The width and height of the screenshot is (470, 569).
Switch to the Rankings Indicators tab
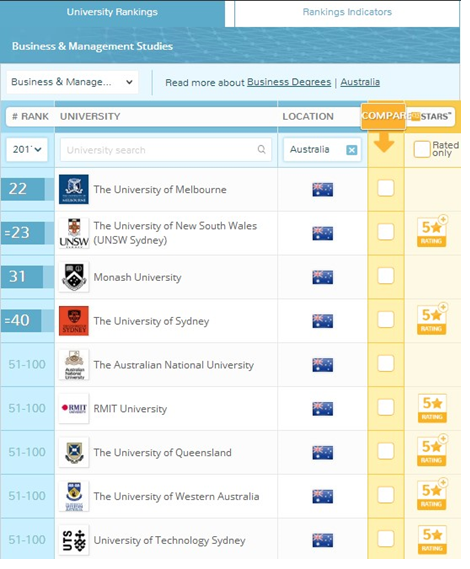point(347,13)
